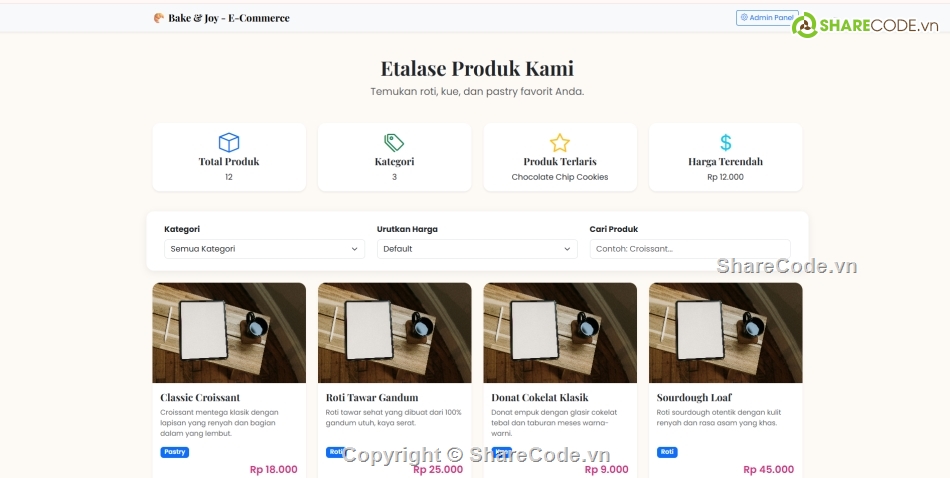Click the Bake & Joy croissant logo icon
This screenshot has width=950, height=478.
pyautogui.click(x=159, y=18)
